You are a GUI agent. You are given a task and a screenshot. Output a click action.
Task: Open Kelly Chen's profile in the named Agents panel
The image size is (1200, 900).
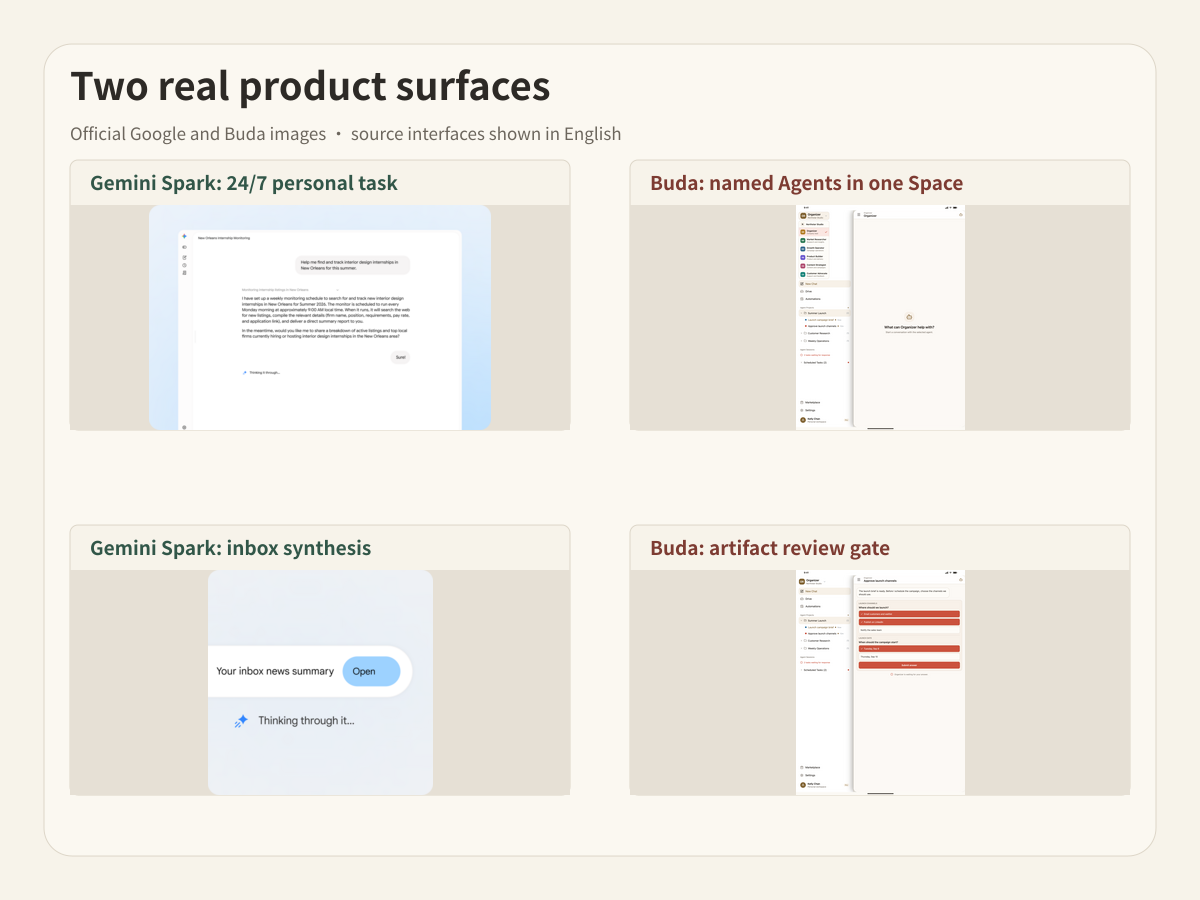(824, 420)
